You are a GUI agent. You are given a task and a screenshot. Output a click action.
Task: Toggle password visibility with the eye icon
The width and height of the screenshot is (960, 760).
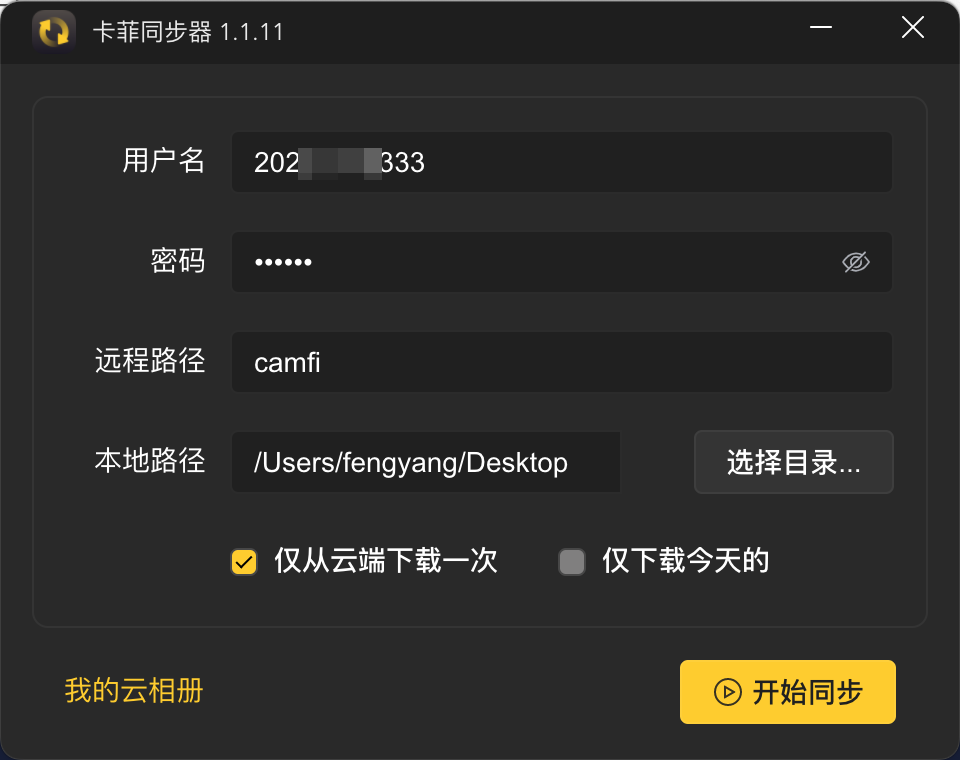click(x=855, y=262)
